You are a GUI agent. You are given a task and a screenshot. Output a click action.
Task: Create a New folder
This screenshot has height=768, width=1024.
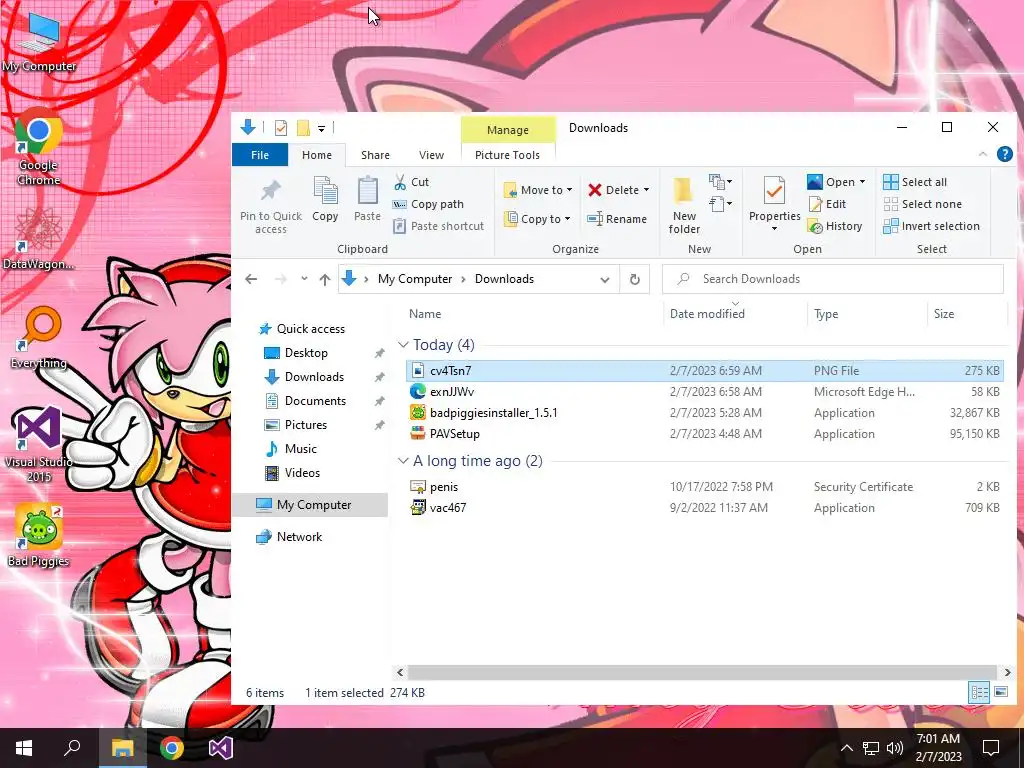click(684, 206)
